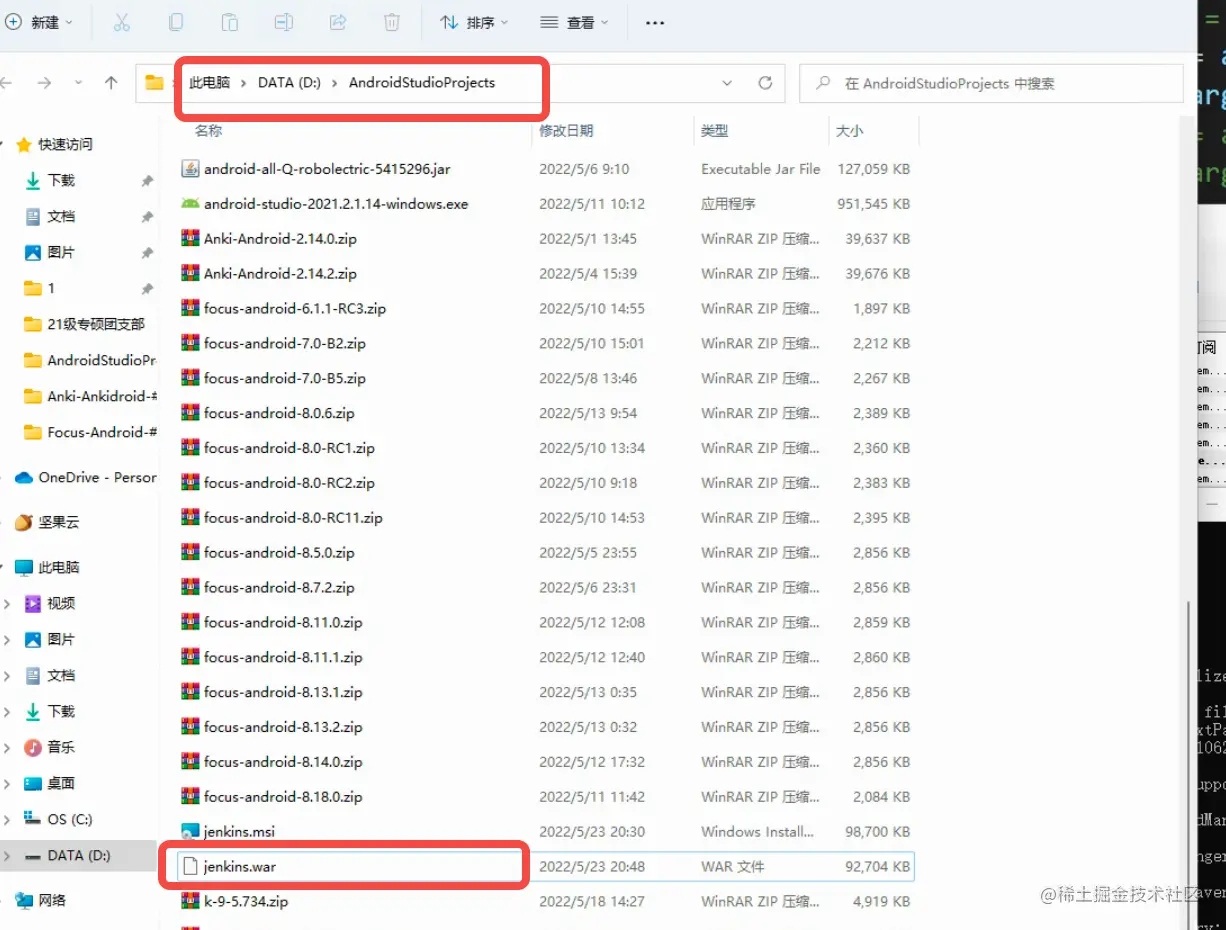Open the 21级专硕团支部 folder in sidebar
This screenshot has width=1226, height=930.
coord(96,324)
